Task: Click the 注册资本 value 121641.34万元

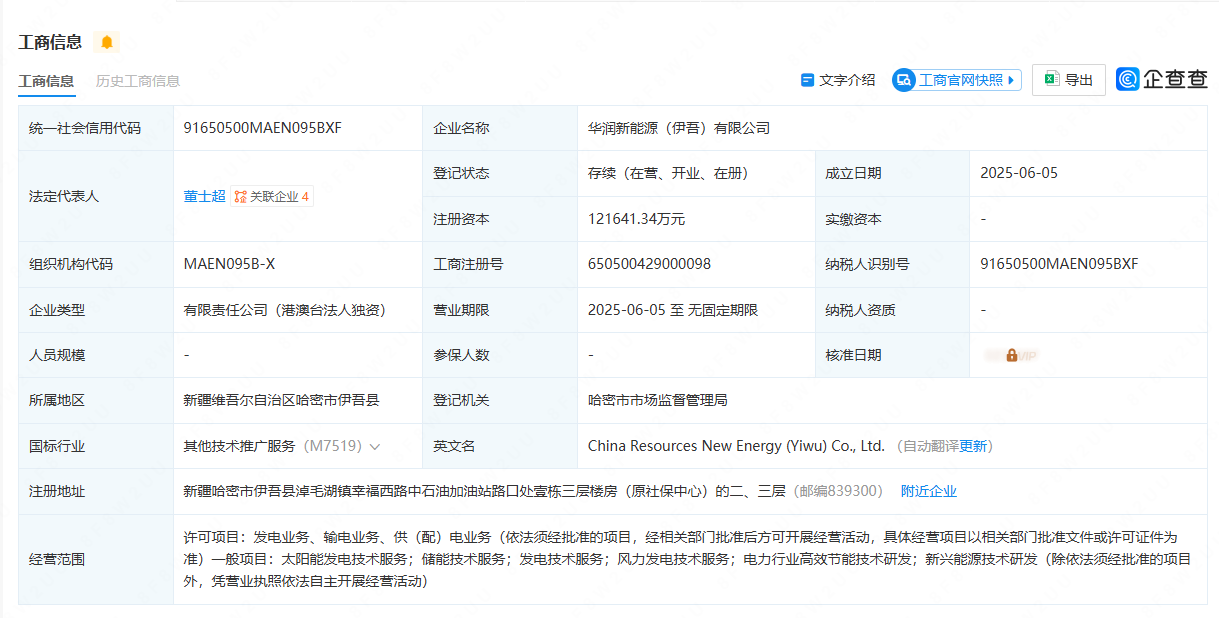Action: tap(636, 219)
